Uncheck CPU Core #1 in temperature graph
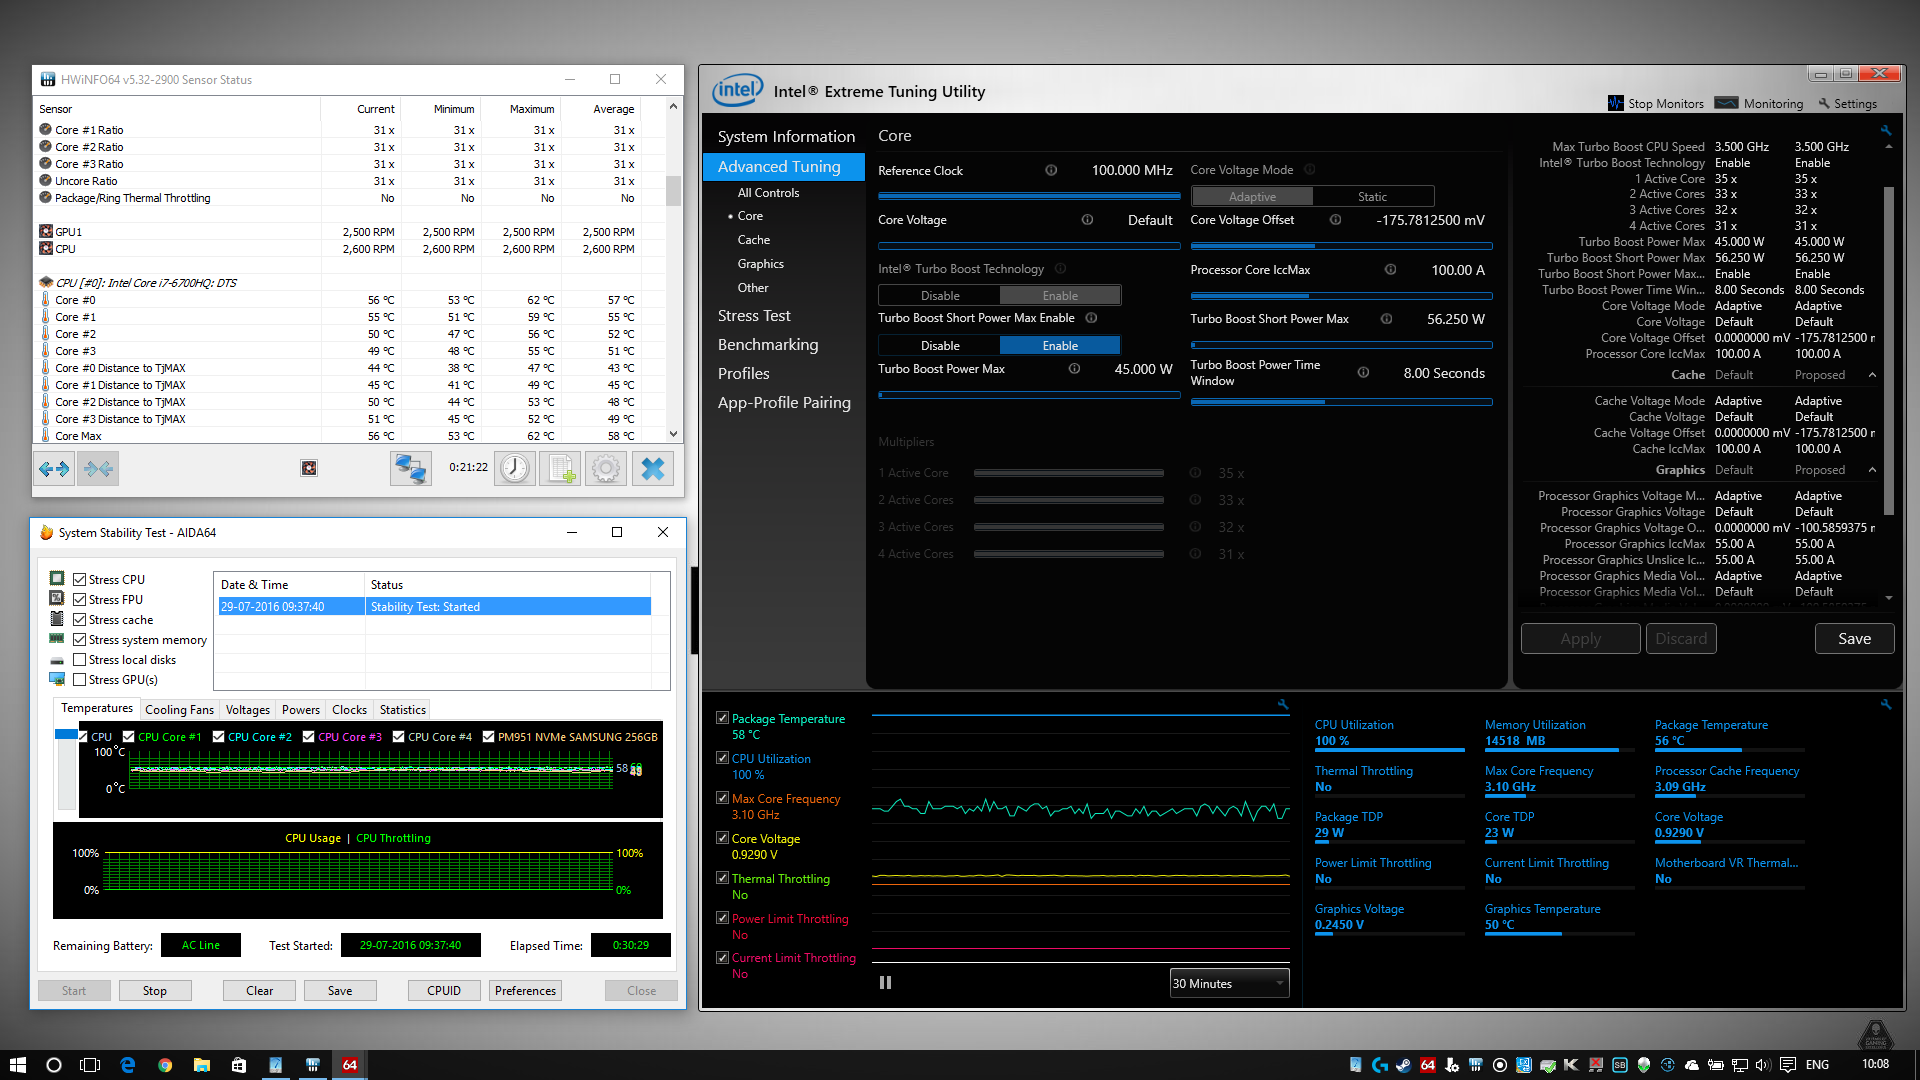This screenshot has height=1080, width=1920. point(128,737)
